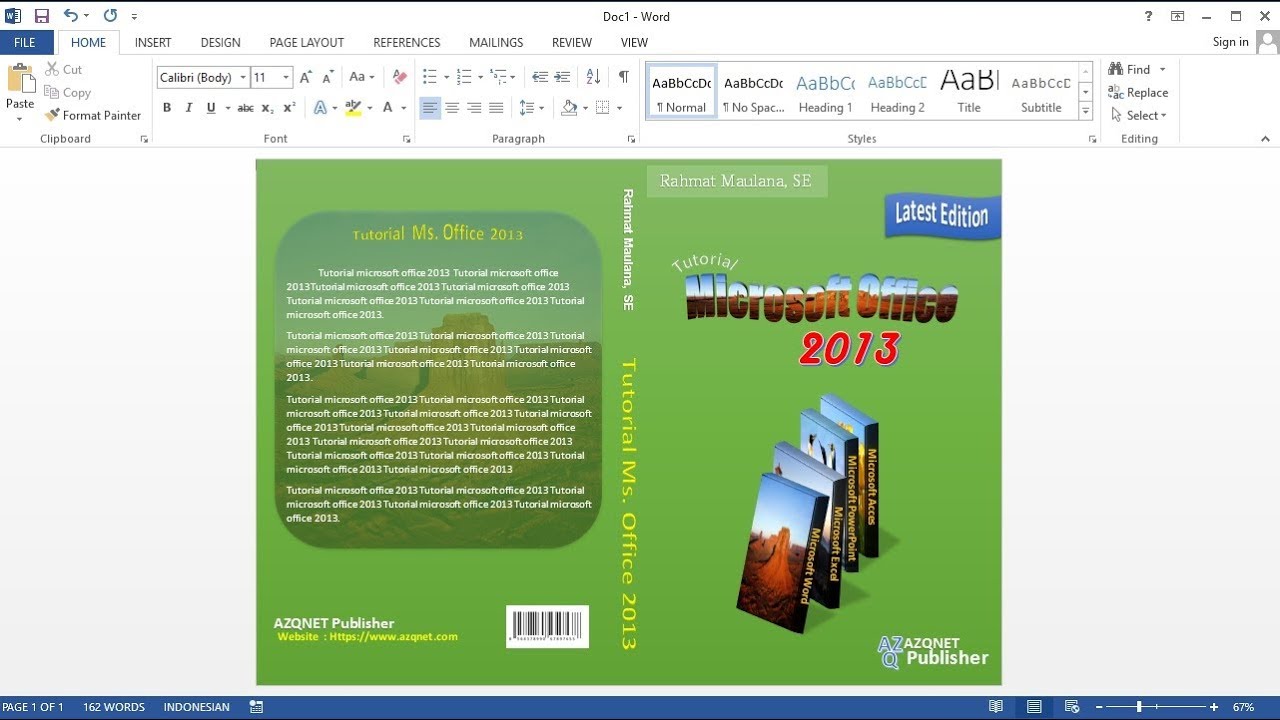Insert bulleted list
Image resolution: width=1280 pixels, height=720 pixels.
pyautogui.click(x=430, y=77)
